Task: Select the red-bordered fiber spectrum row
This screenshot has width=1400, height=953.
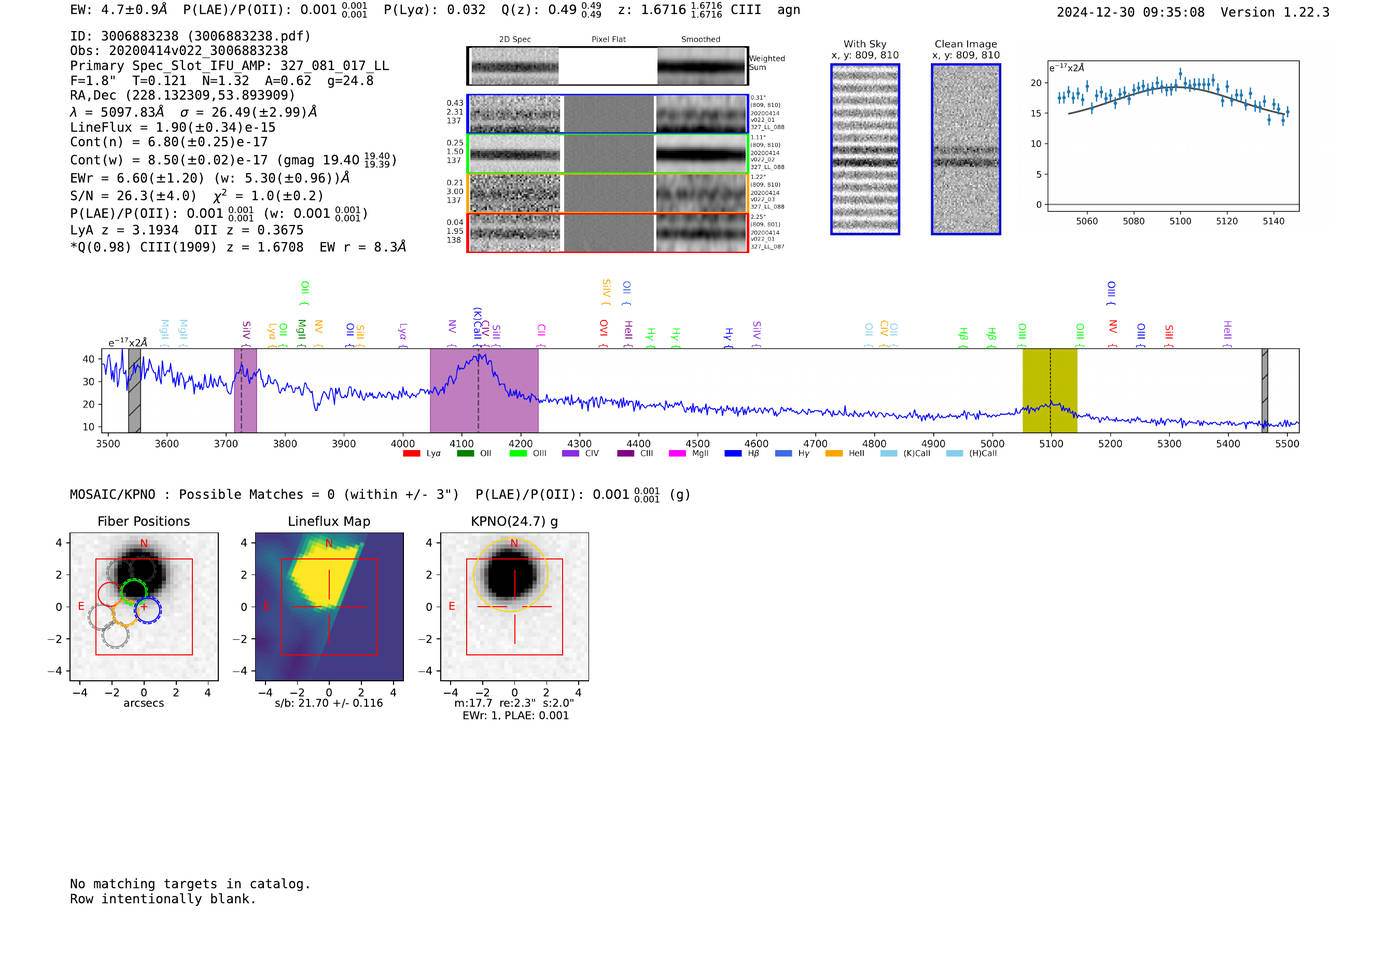Action: [608, 232]
